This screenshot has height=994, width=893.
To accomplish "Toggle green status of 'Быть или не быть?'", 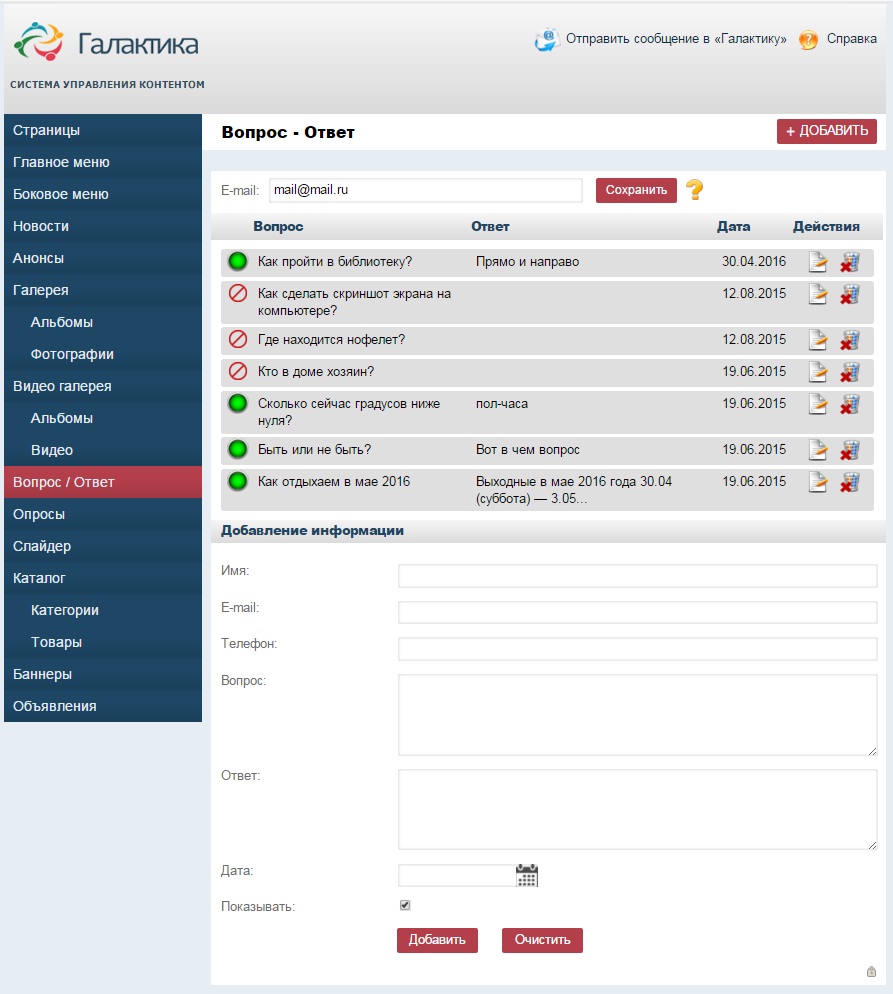I will click(238, 449).
